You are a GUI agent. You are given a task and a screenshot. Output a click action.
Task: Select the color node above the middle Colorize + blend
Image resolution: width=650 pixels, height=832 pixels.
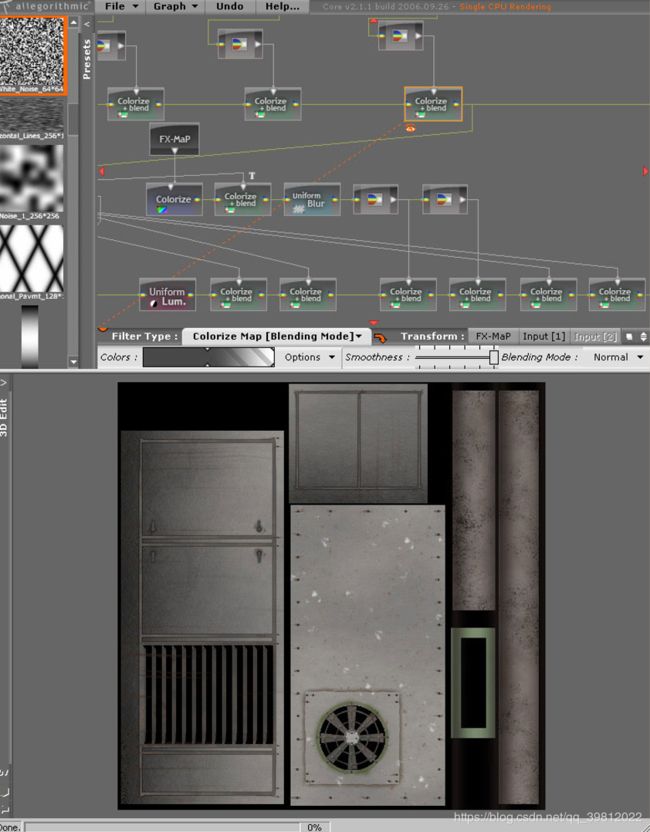click(x=240, y=44)
